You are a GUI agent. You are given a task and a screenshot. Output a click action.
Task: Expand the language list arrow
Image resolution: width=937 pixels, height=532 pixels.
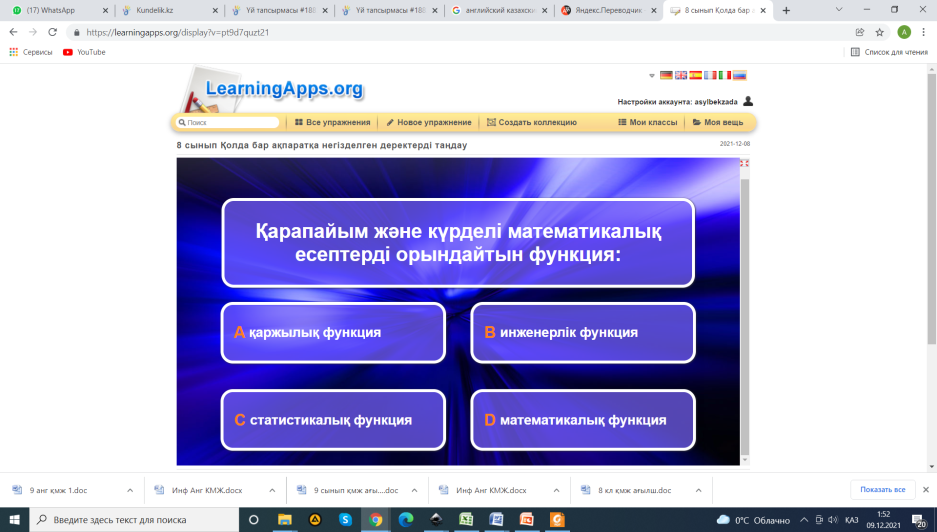(652, 76)
